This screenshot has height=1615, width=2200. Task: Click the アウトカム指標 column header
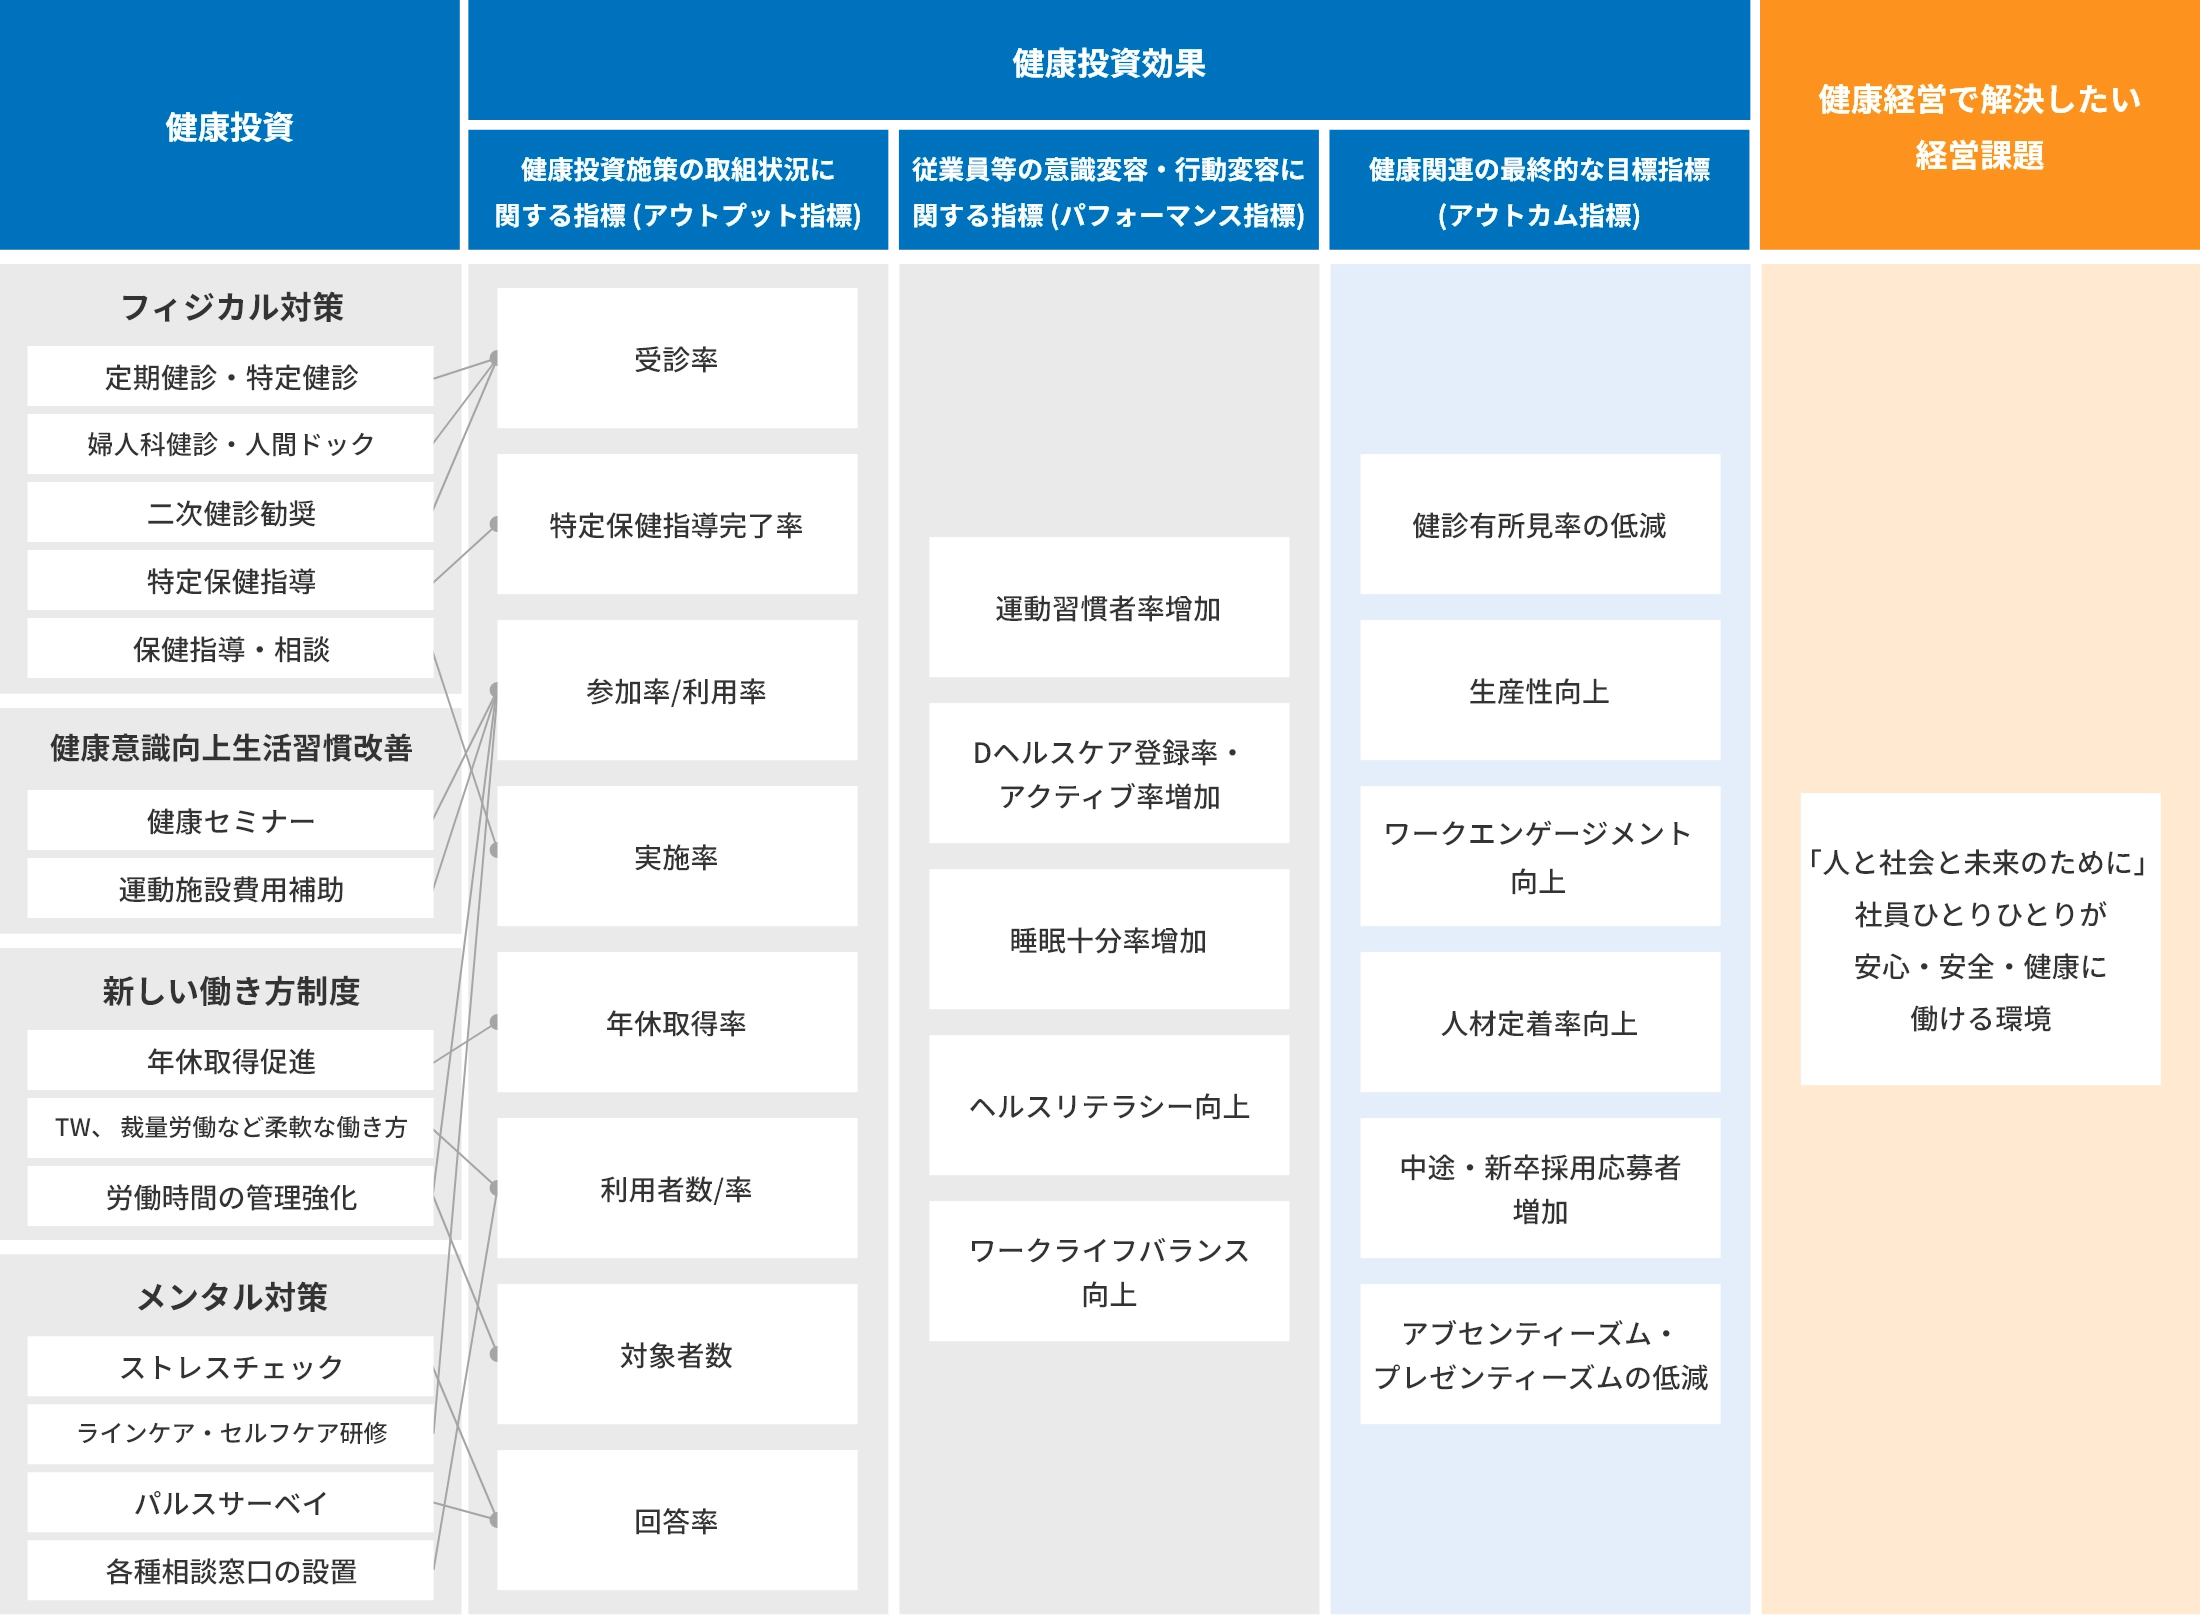(x=1539, y=191)
